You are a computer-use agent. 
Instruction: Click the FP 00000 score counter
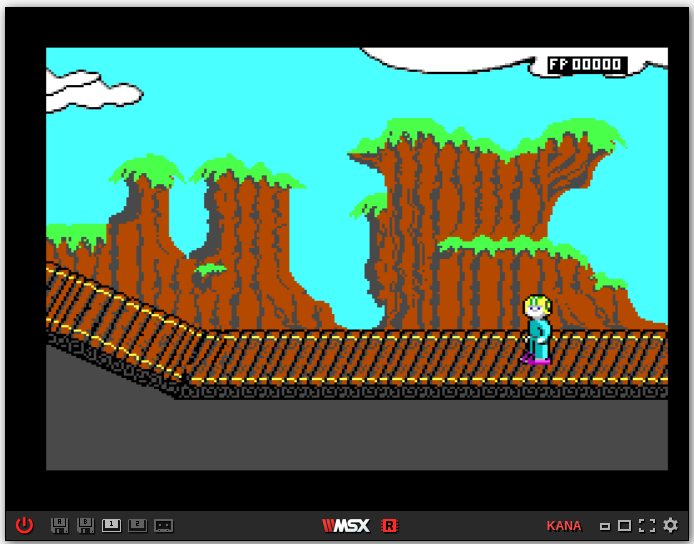point(587,65)
